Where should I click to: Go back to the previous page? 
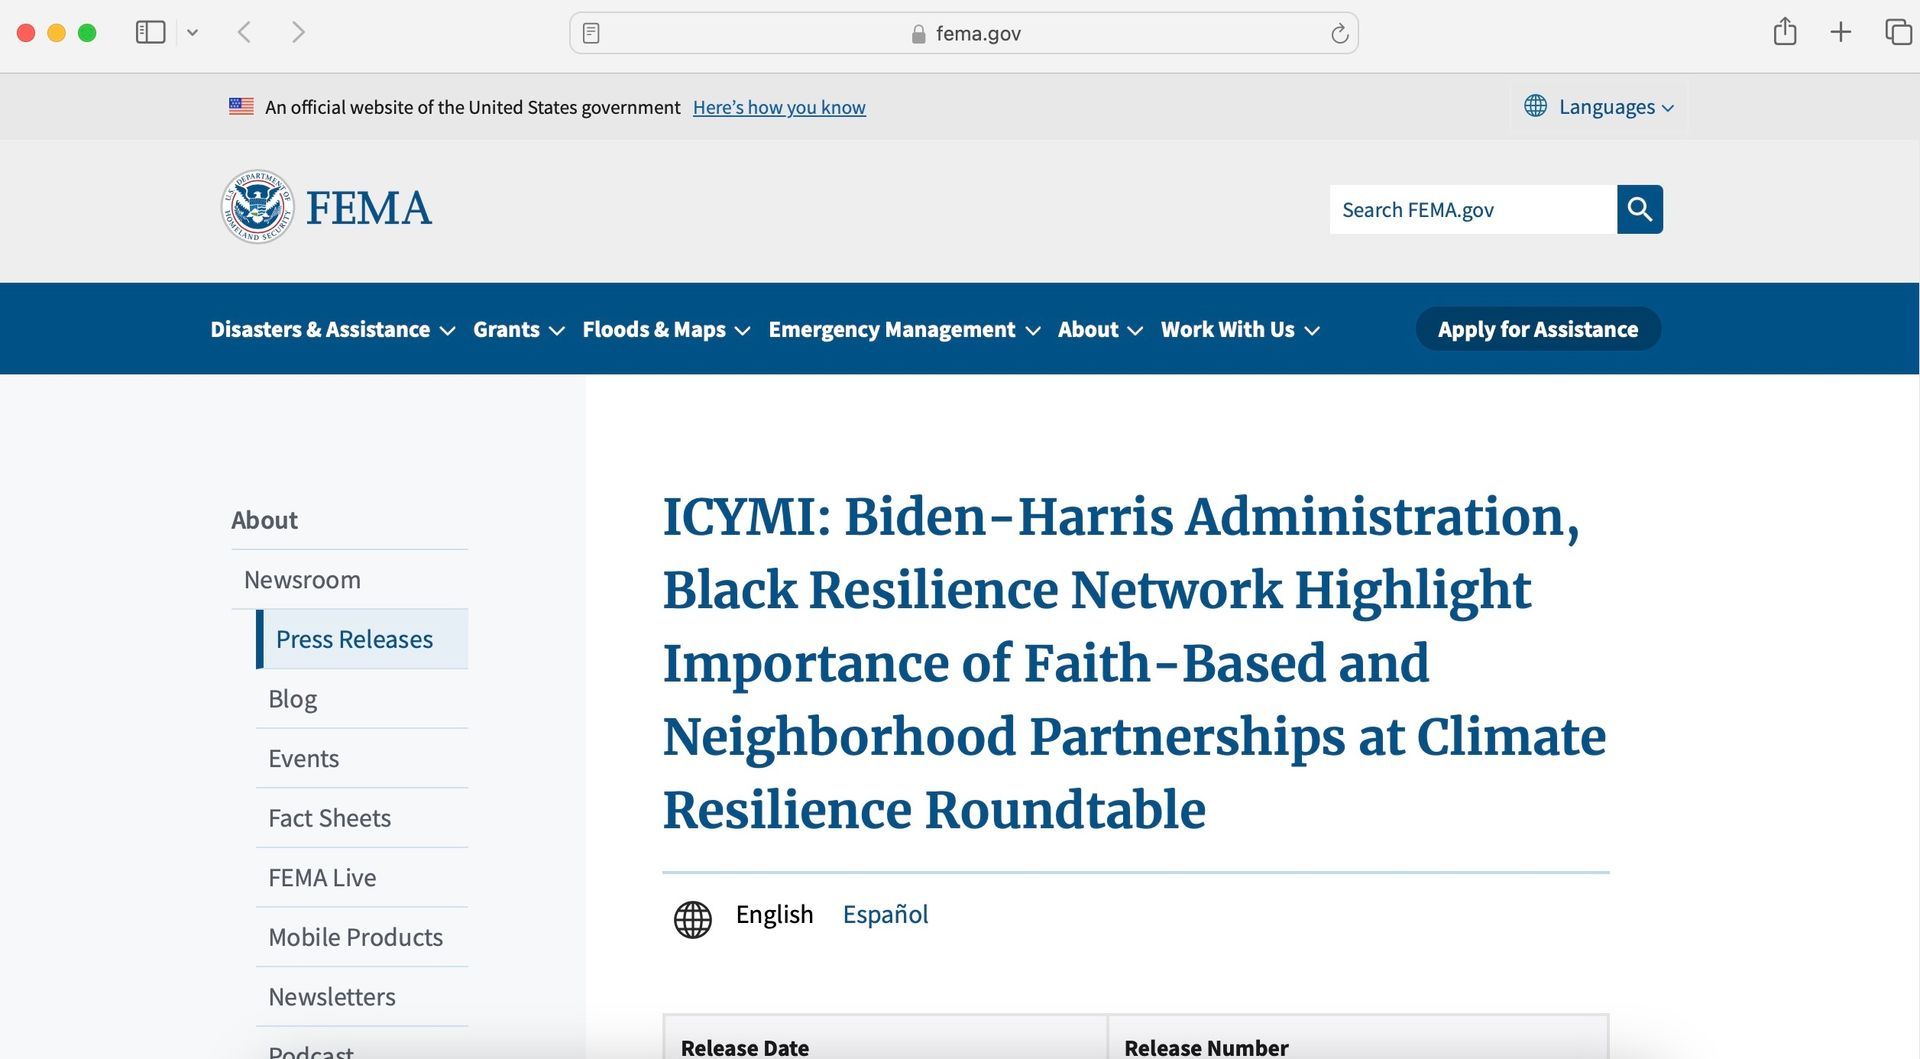(244, 33)
